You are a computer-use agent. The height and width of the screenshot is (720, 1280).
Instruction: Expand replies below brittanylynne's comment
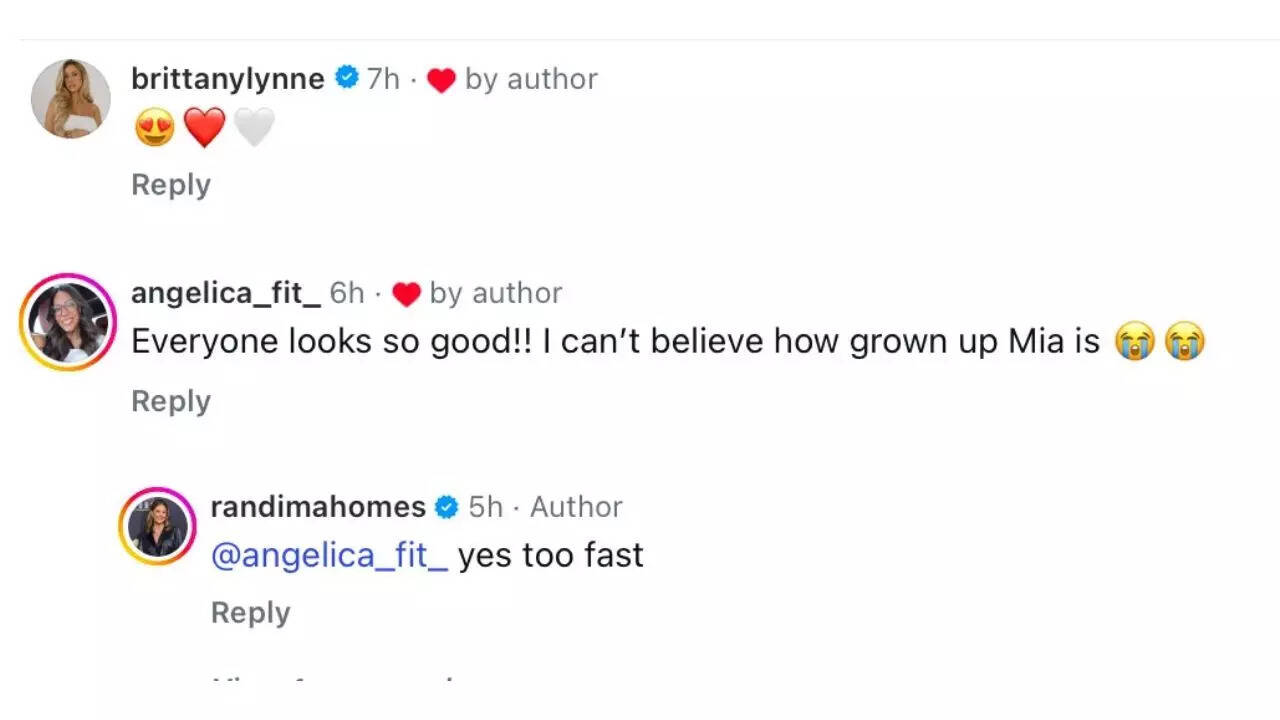[x=171, y=184]
